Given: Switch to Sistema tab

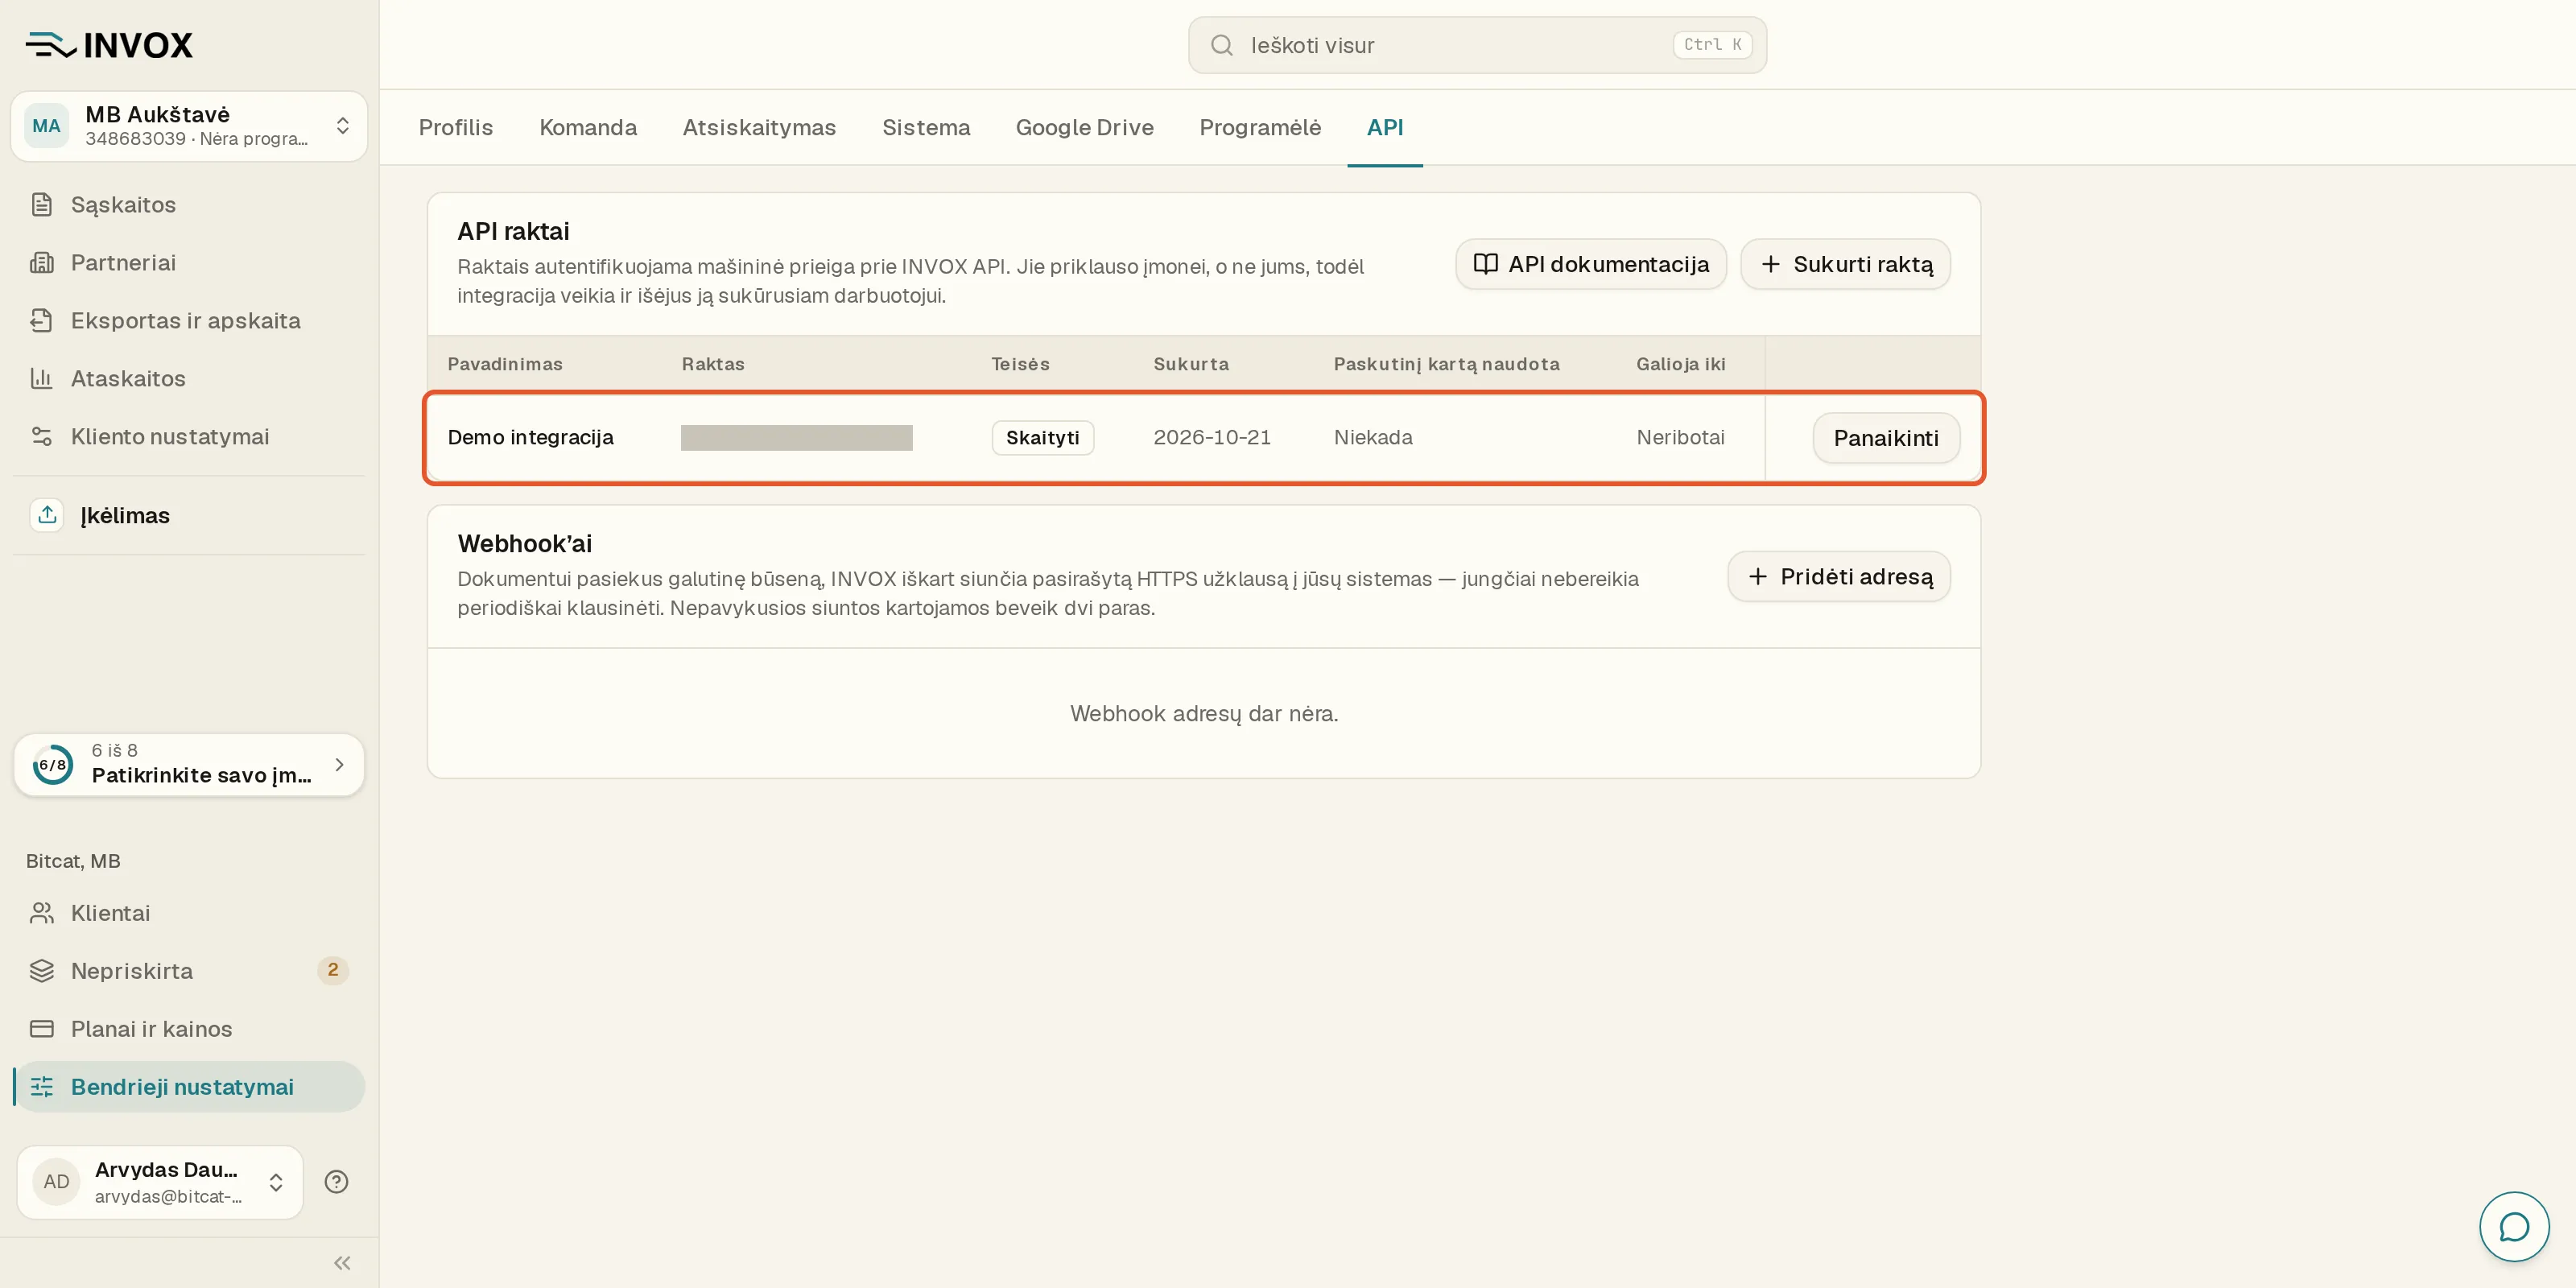Looking at the screenshot, I should pyautogui.click(x=926, y=128).
